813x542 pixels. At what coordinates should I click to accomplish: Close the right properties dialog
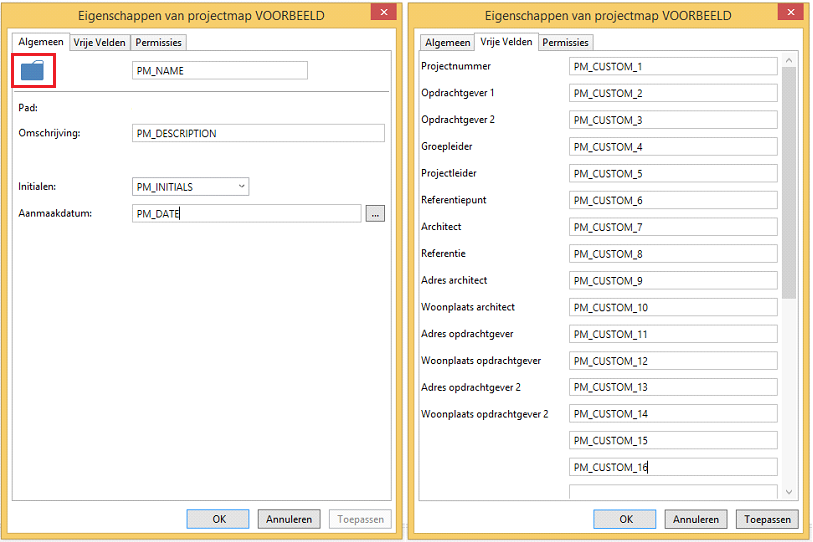tap(791, 12)
